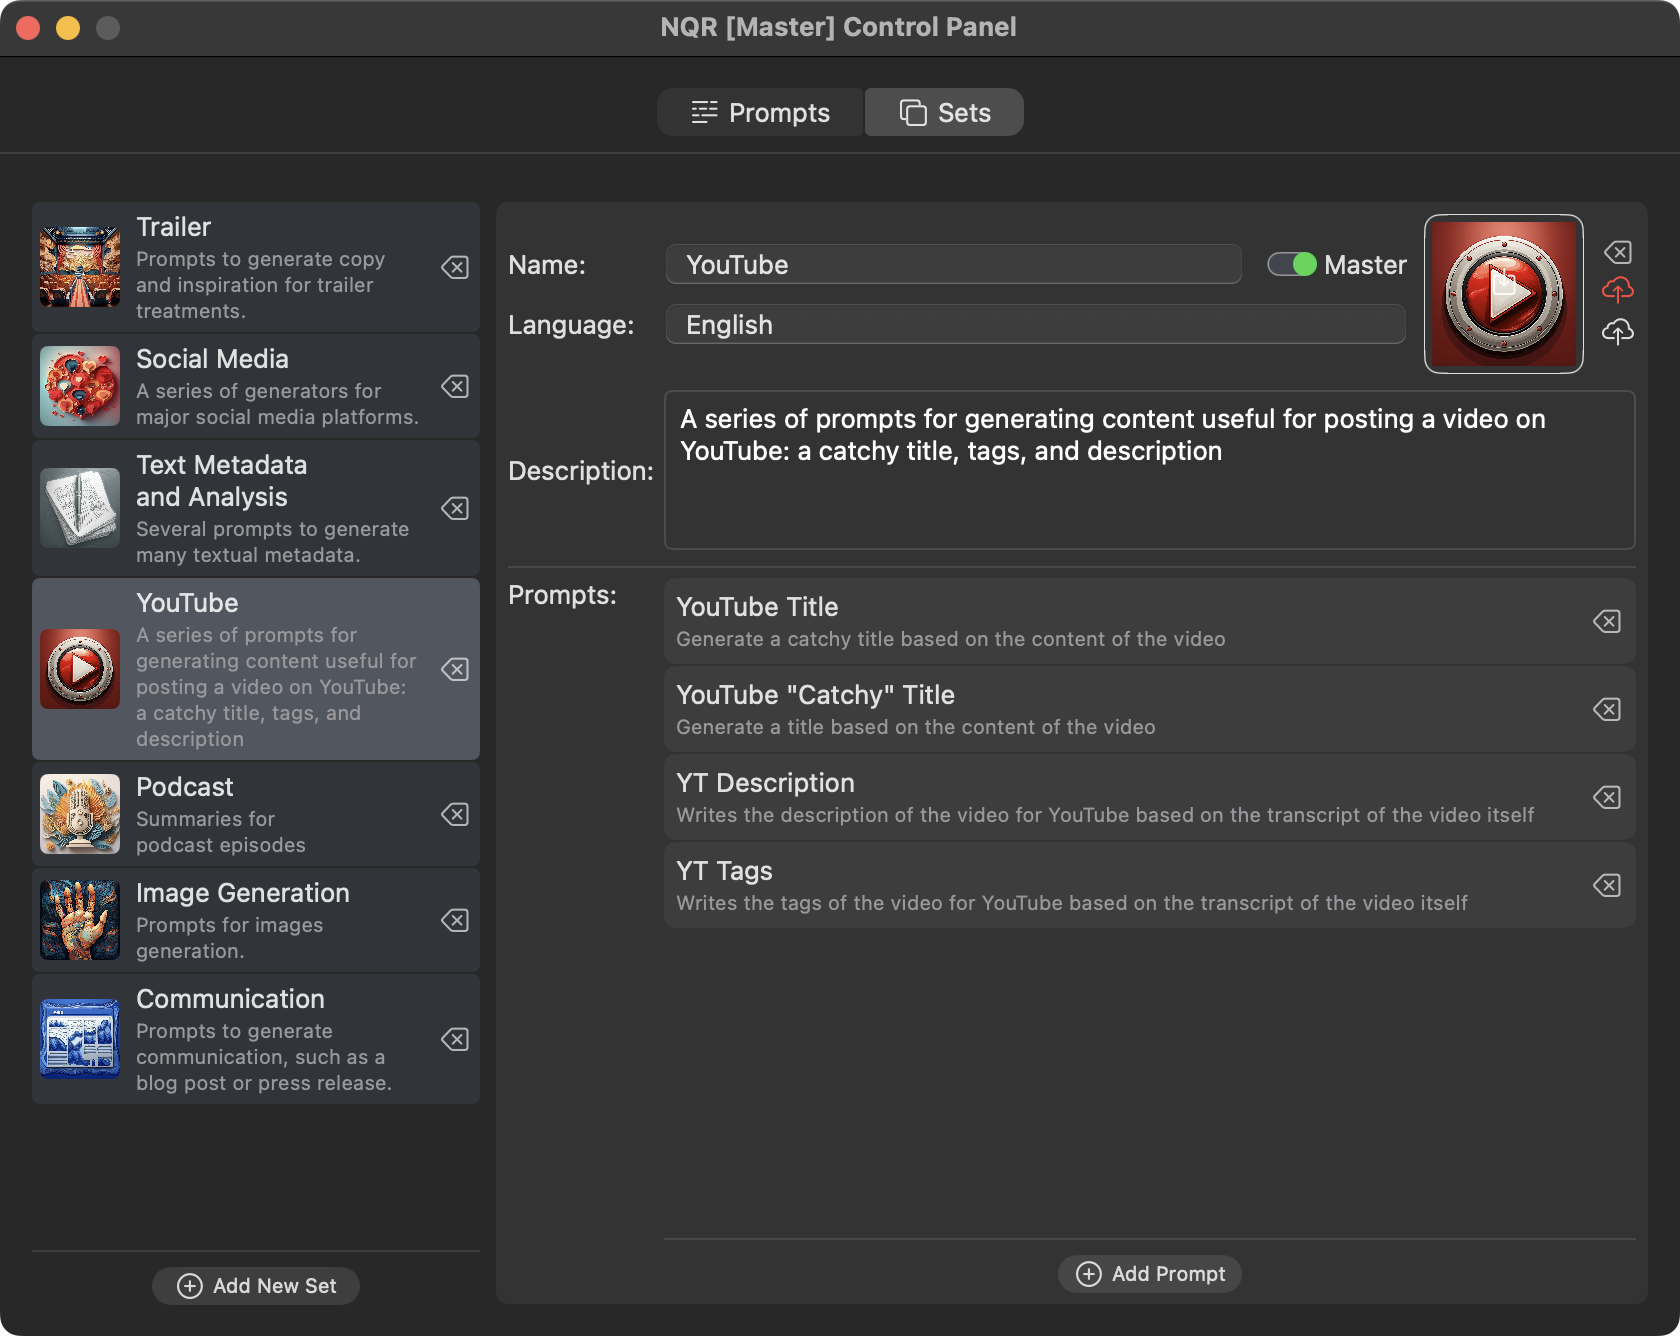
Task: Click the Language field showing English
Action: pyautogui.click(x=1035, y=325)
